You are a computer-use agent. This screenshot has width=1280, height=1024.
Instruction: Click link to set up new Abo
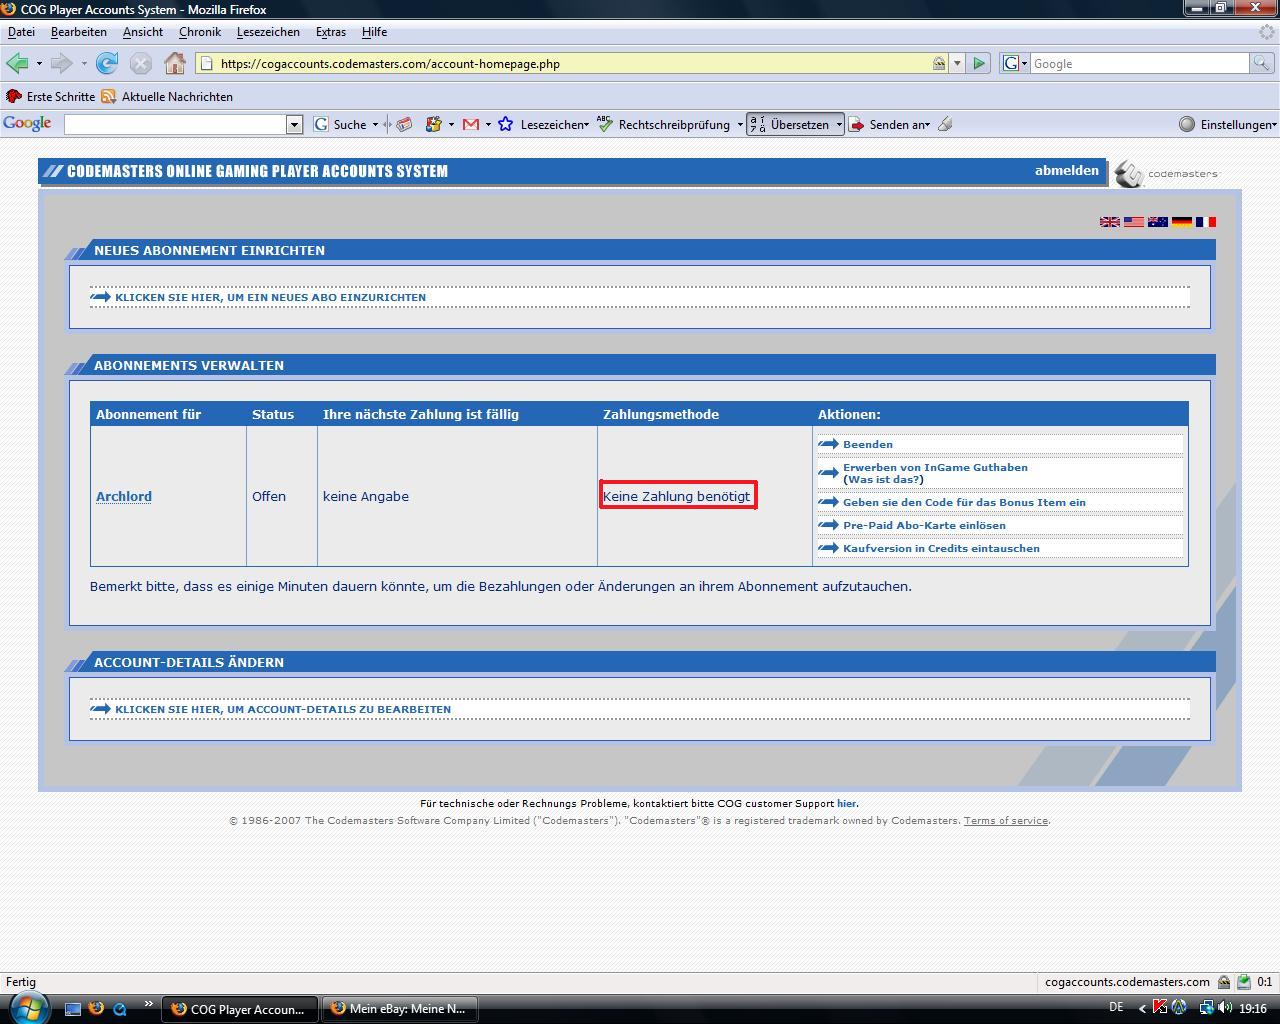(270, 297)
